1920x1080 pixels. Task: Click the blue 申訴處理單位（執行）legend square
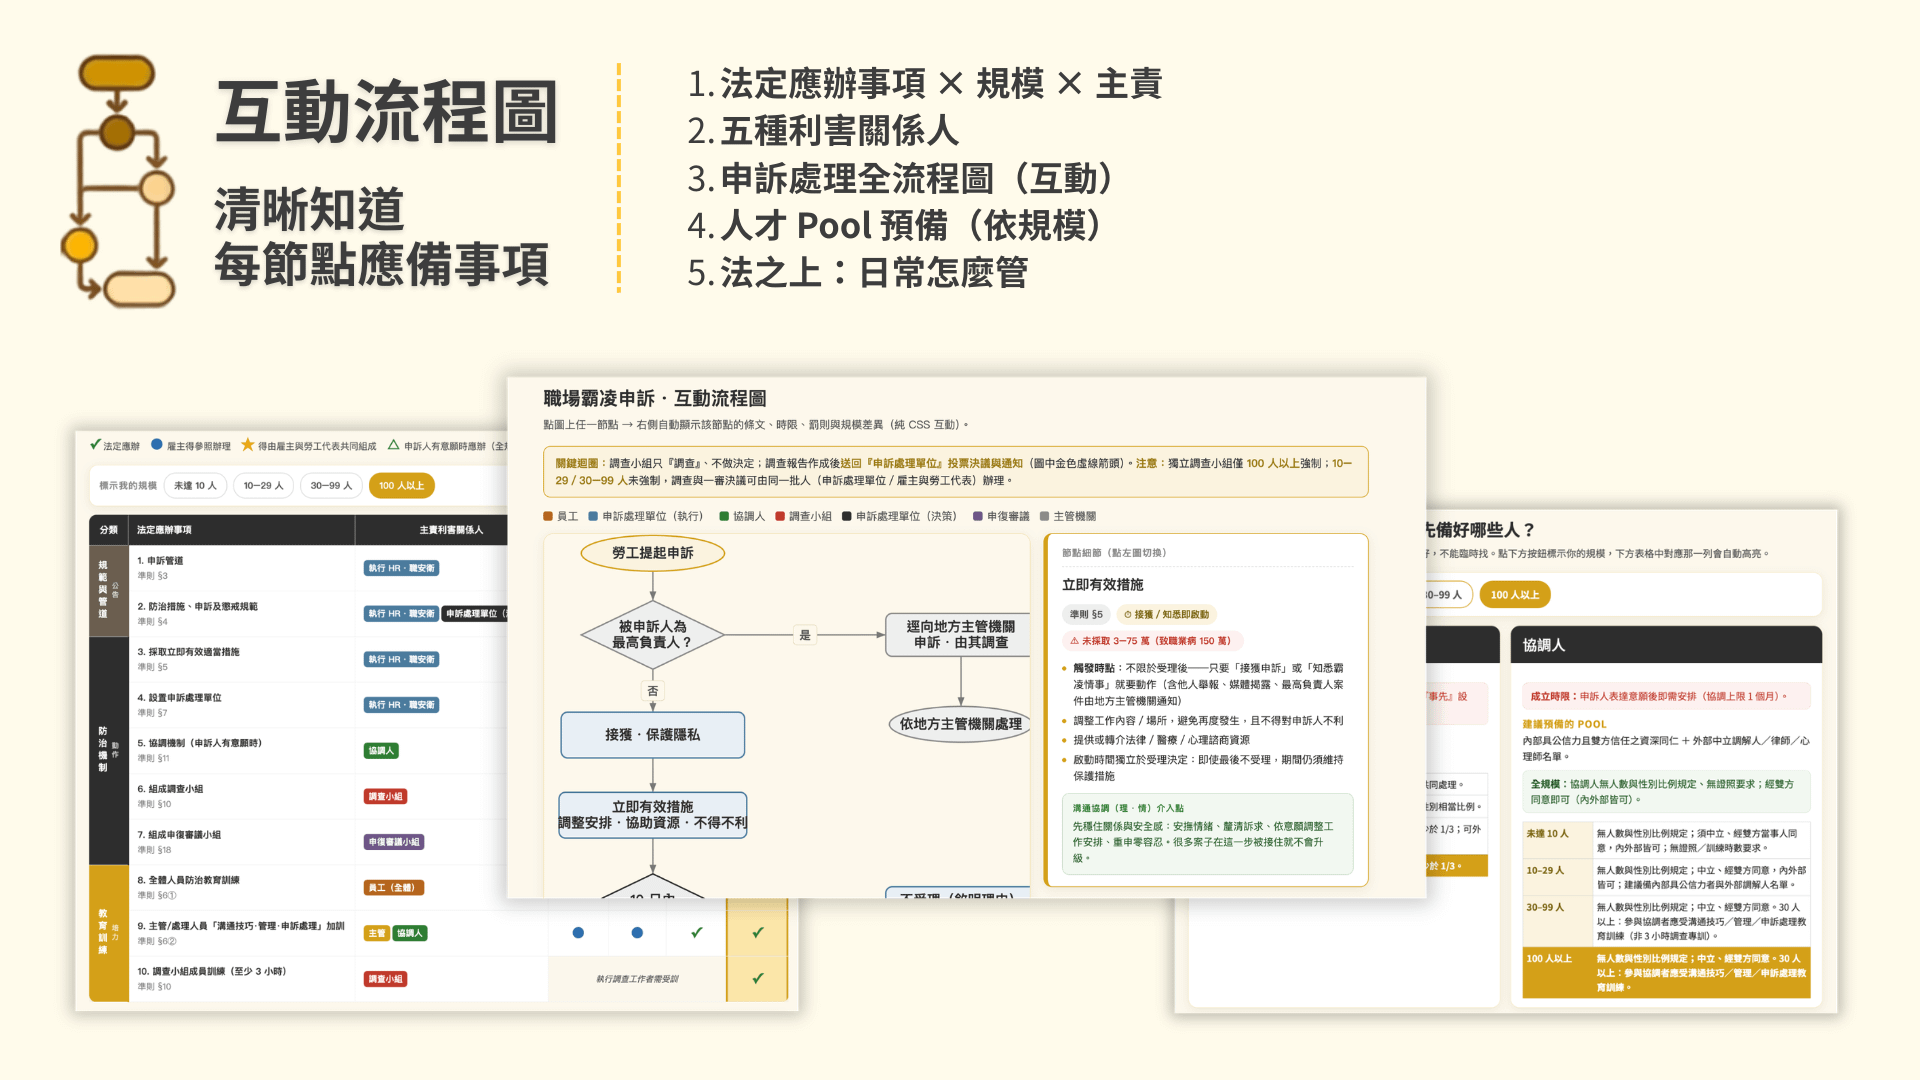pos(593,516)
